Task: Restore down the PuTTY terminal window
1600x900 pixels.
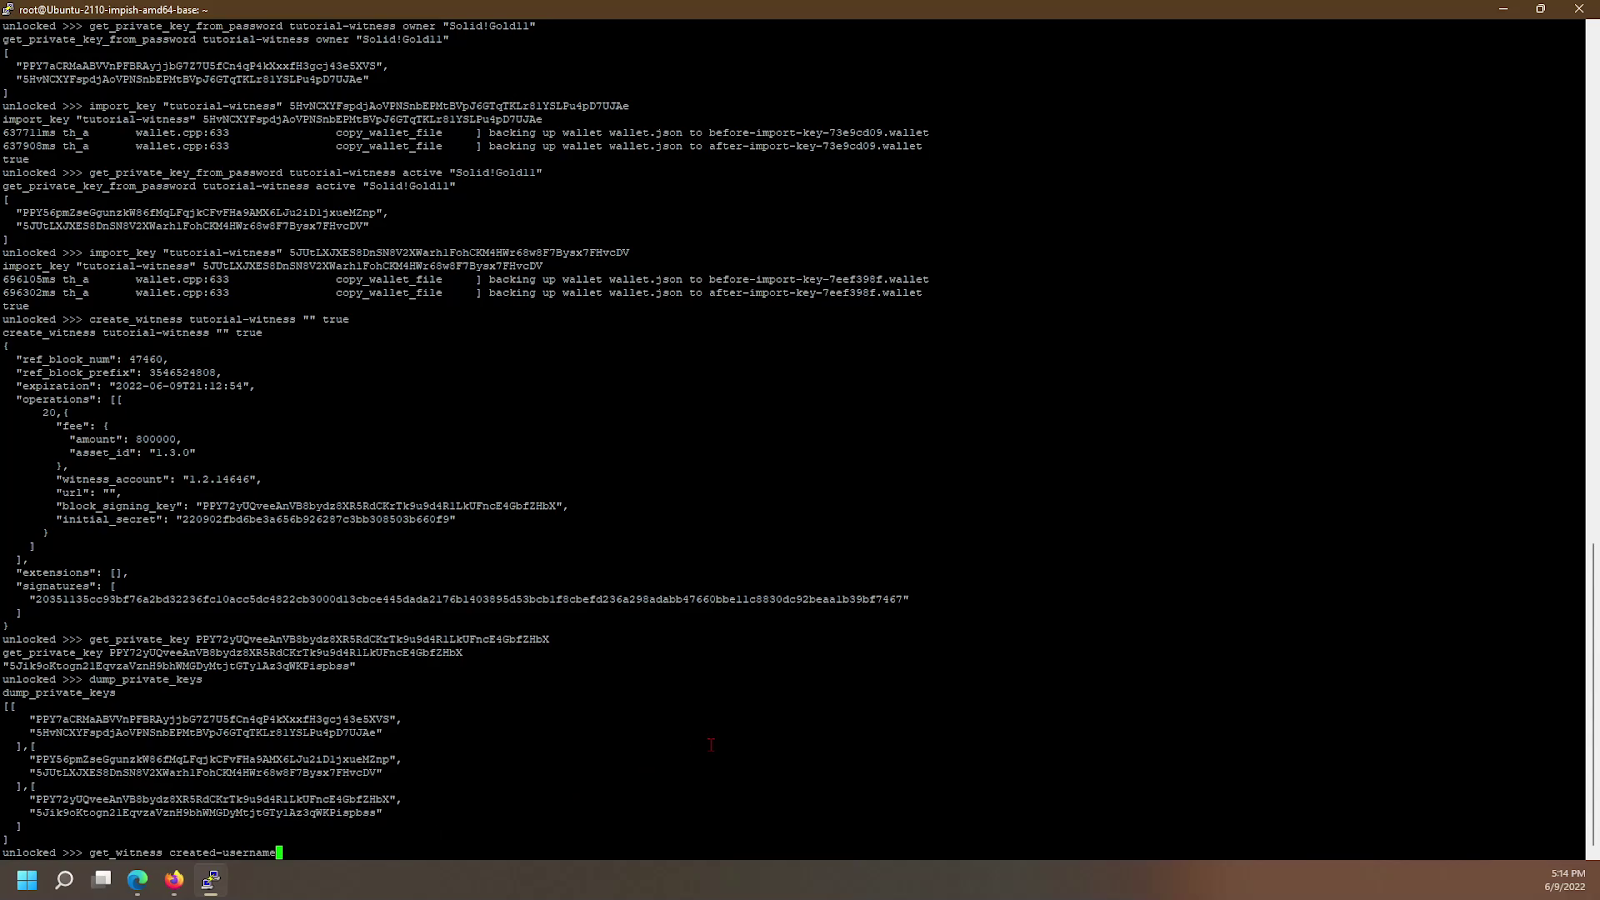Action: (x=1541, y=9)
